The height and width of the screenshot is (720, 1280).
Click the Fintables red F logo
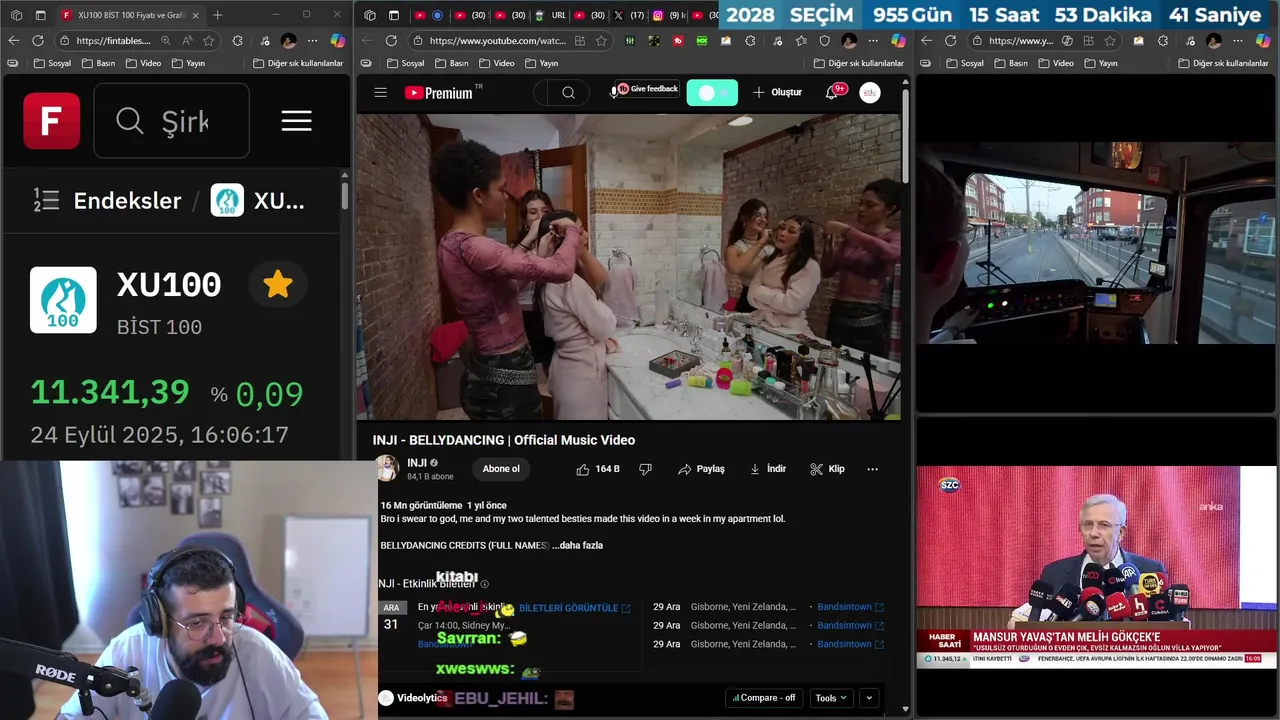pyautogui.click(x=52, y=121)
